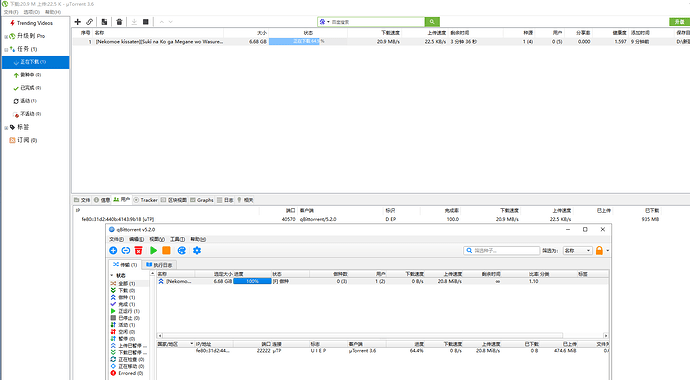Select the 订阅 (0) RSS feeds sidebar item
This screenshot has height=380, width=690.
click(x=23, y=140)
